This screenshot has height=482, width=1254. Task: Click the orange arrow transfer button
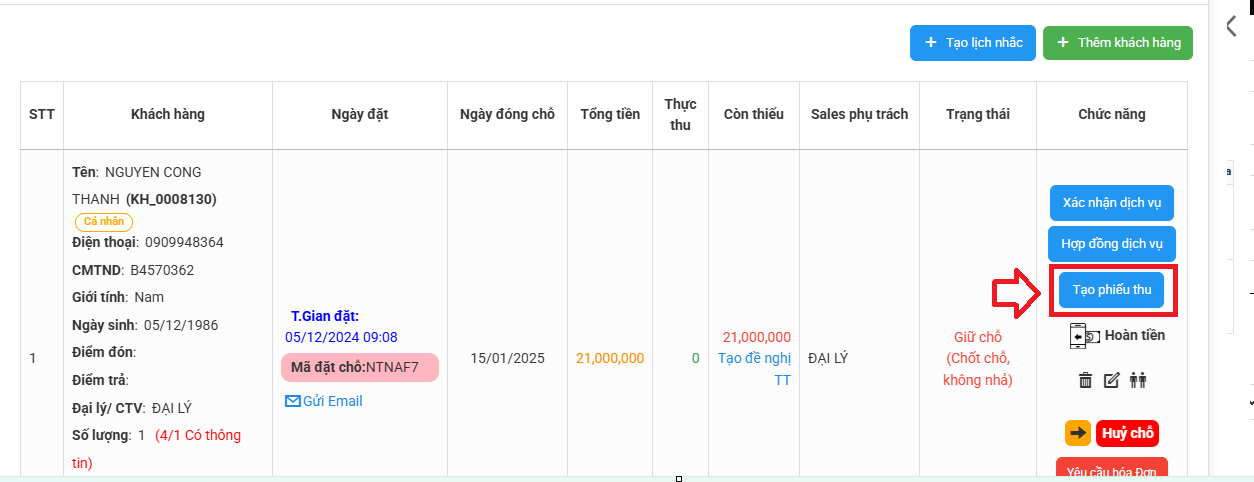tap(1078, 433)
